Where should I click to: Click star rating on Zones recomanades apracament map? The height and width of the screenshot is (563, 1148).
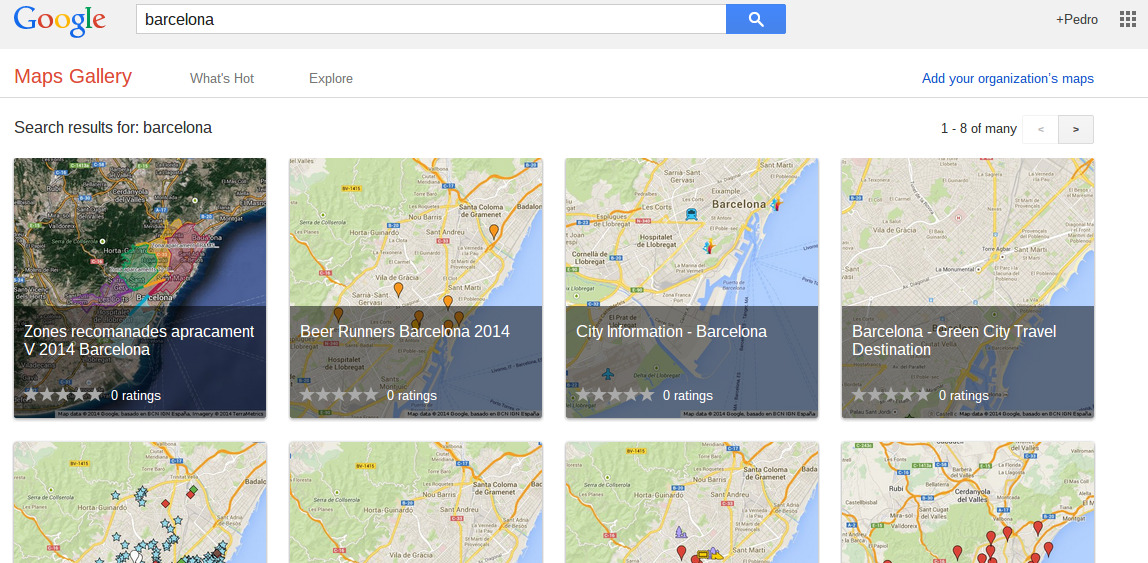click(x=63, y=395)
